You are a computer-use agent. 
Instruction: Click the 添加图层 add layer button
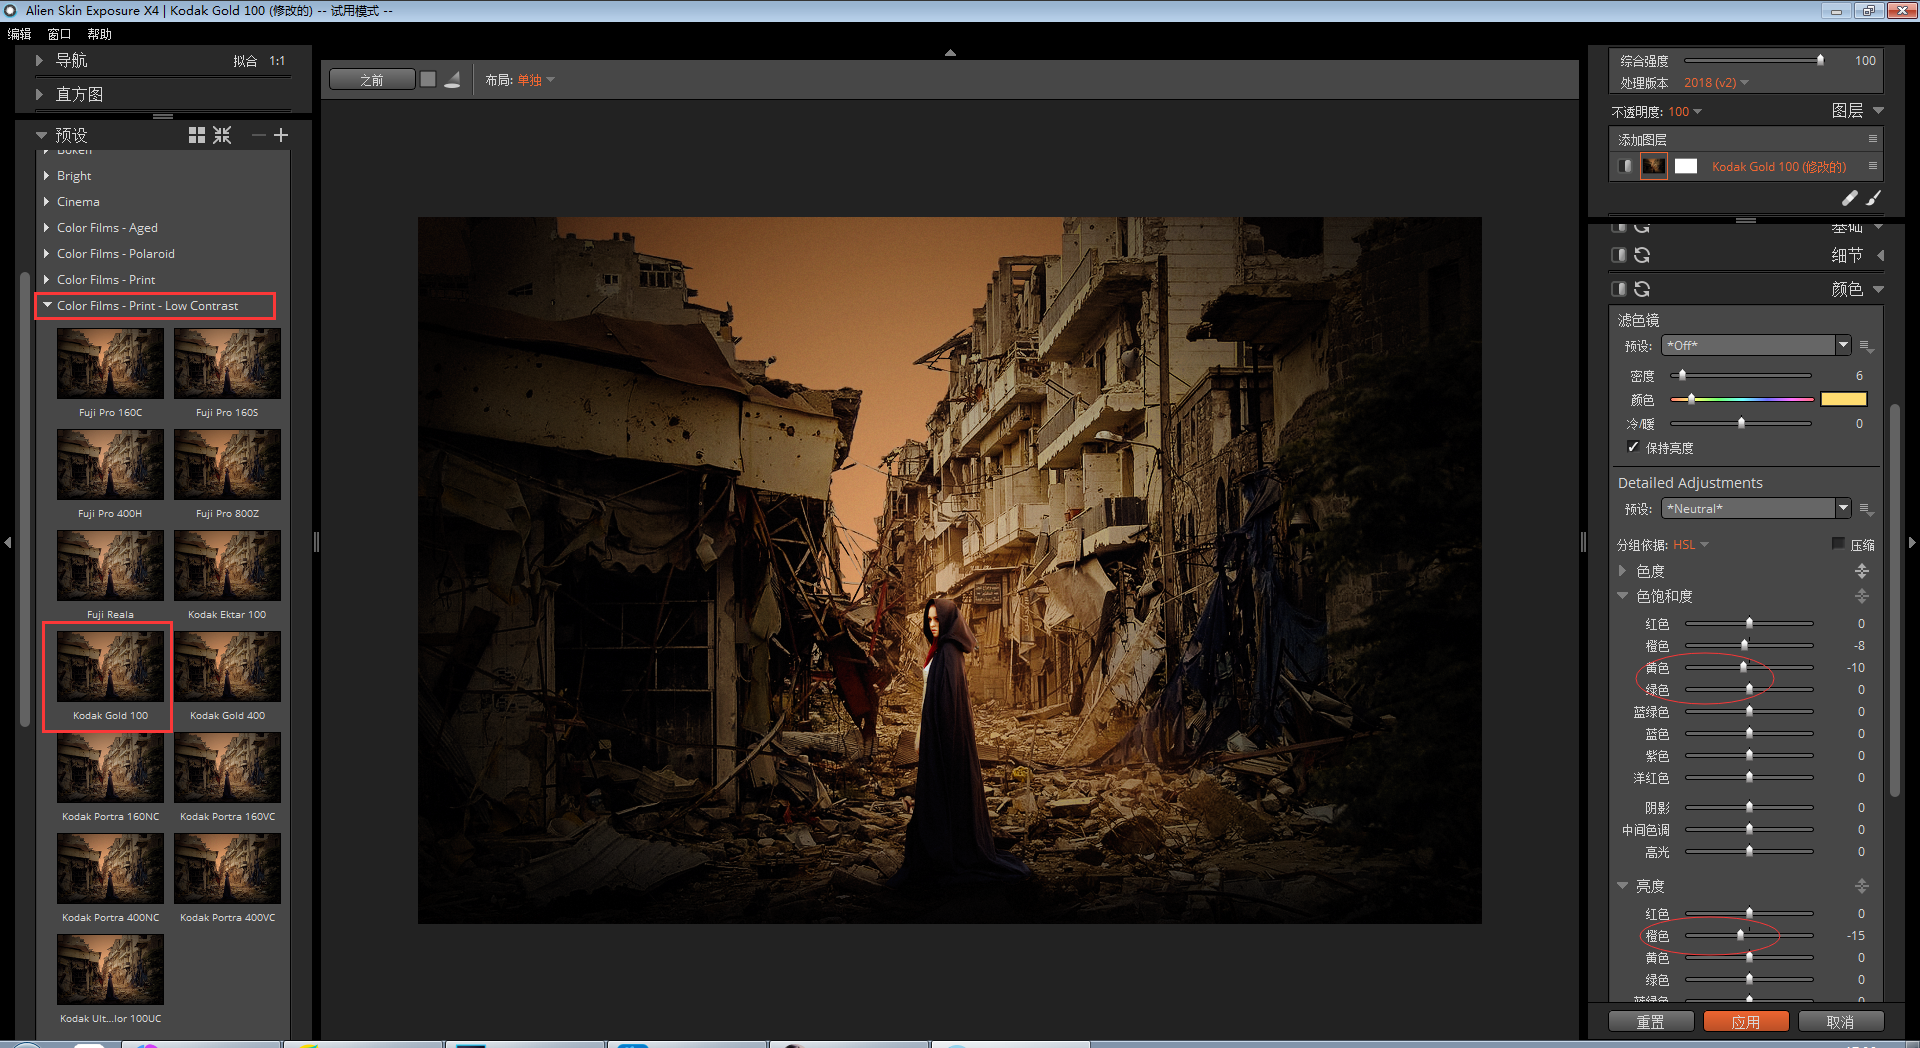pos(1642,139)
